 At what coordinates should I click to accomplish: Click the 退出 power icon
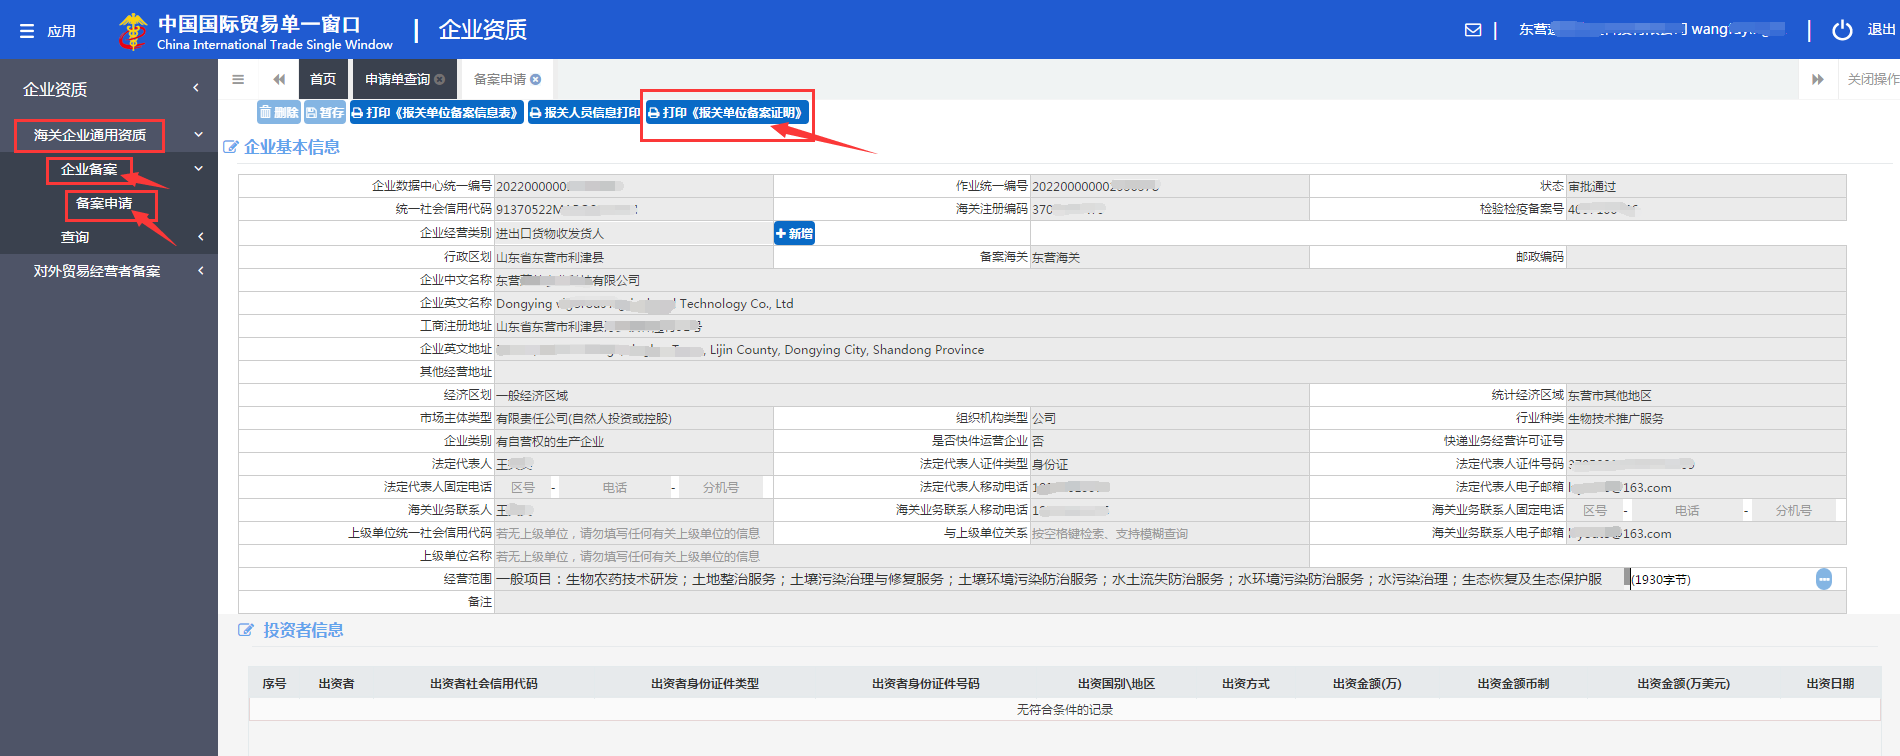(x=1842, y=30)
